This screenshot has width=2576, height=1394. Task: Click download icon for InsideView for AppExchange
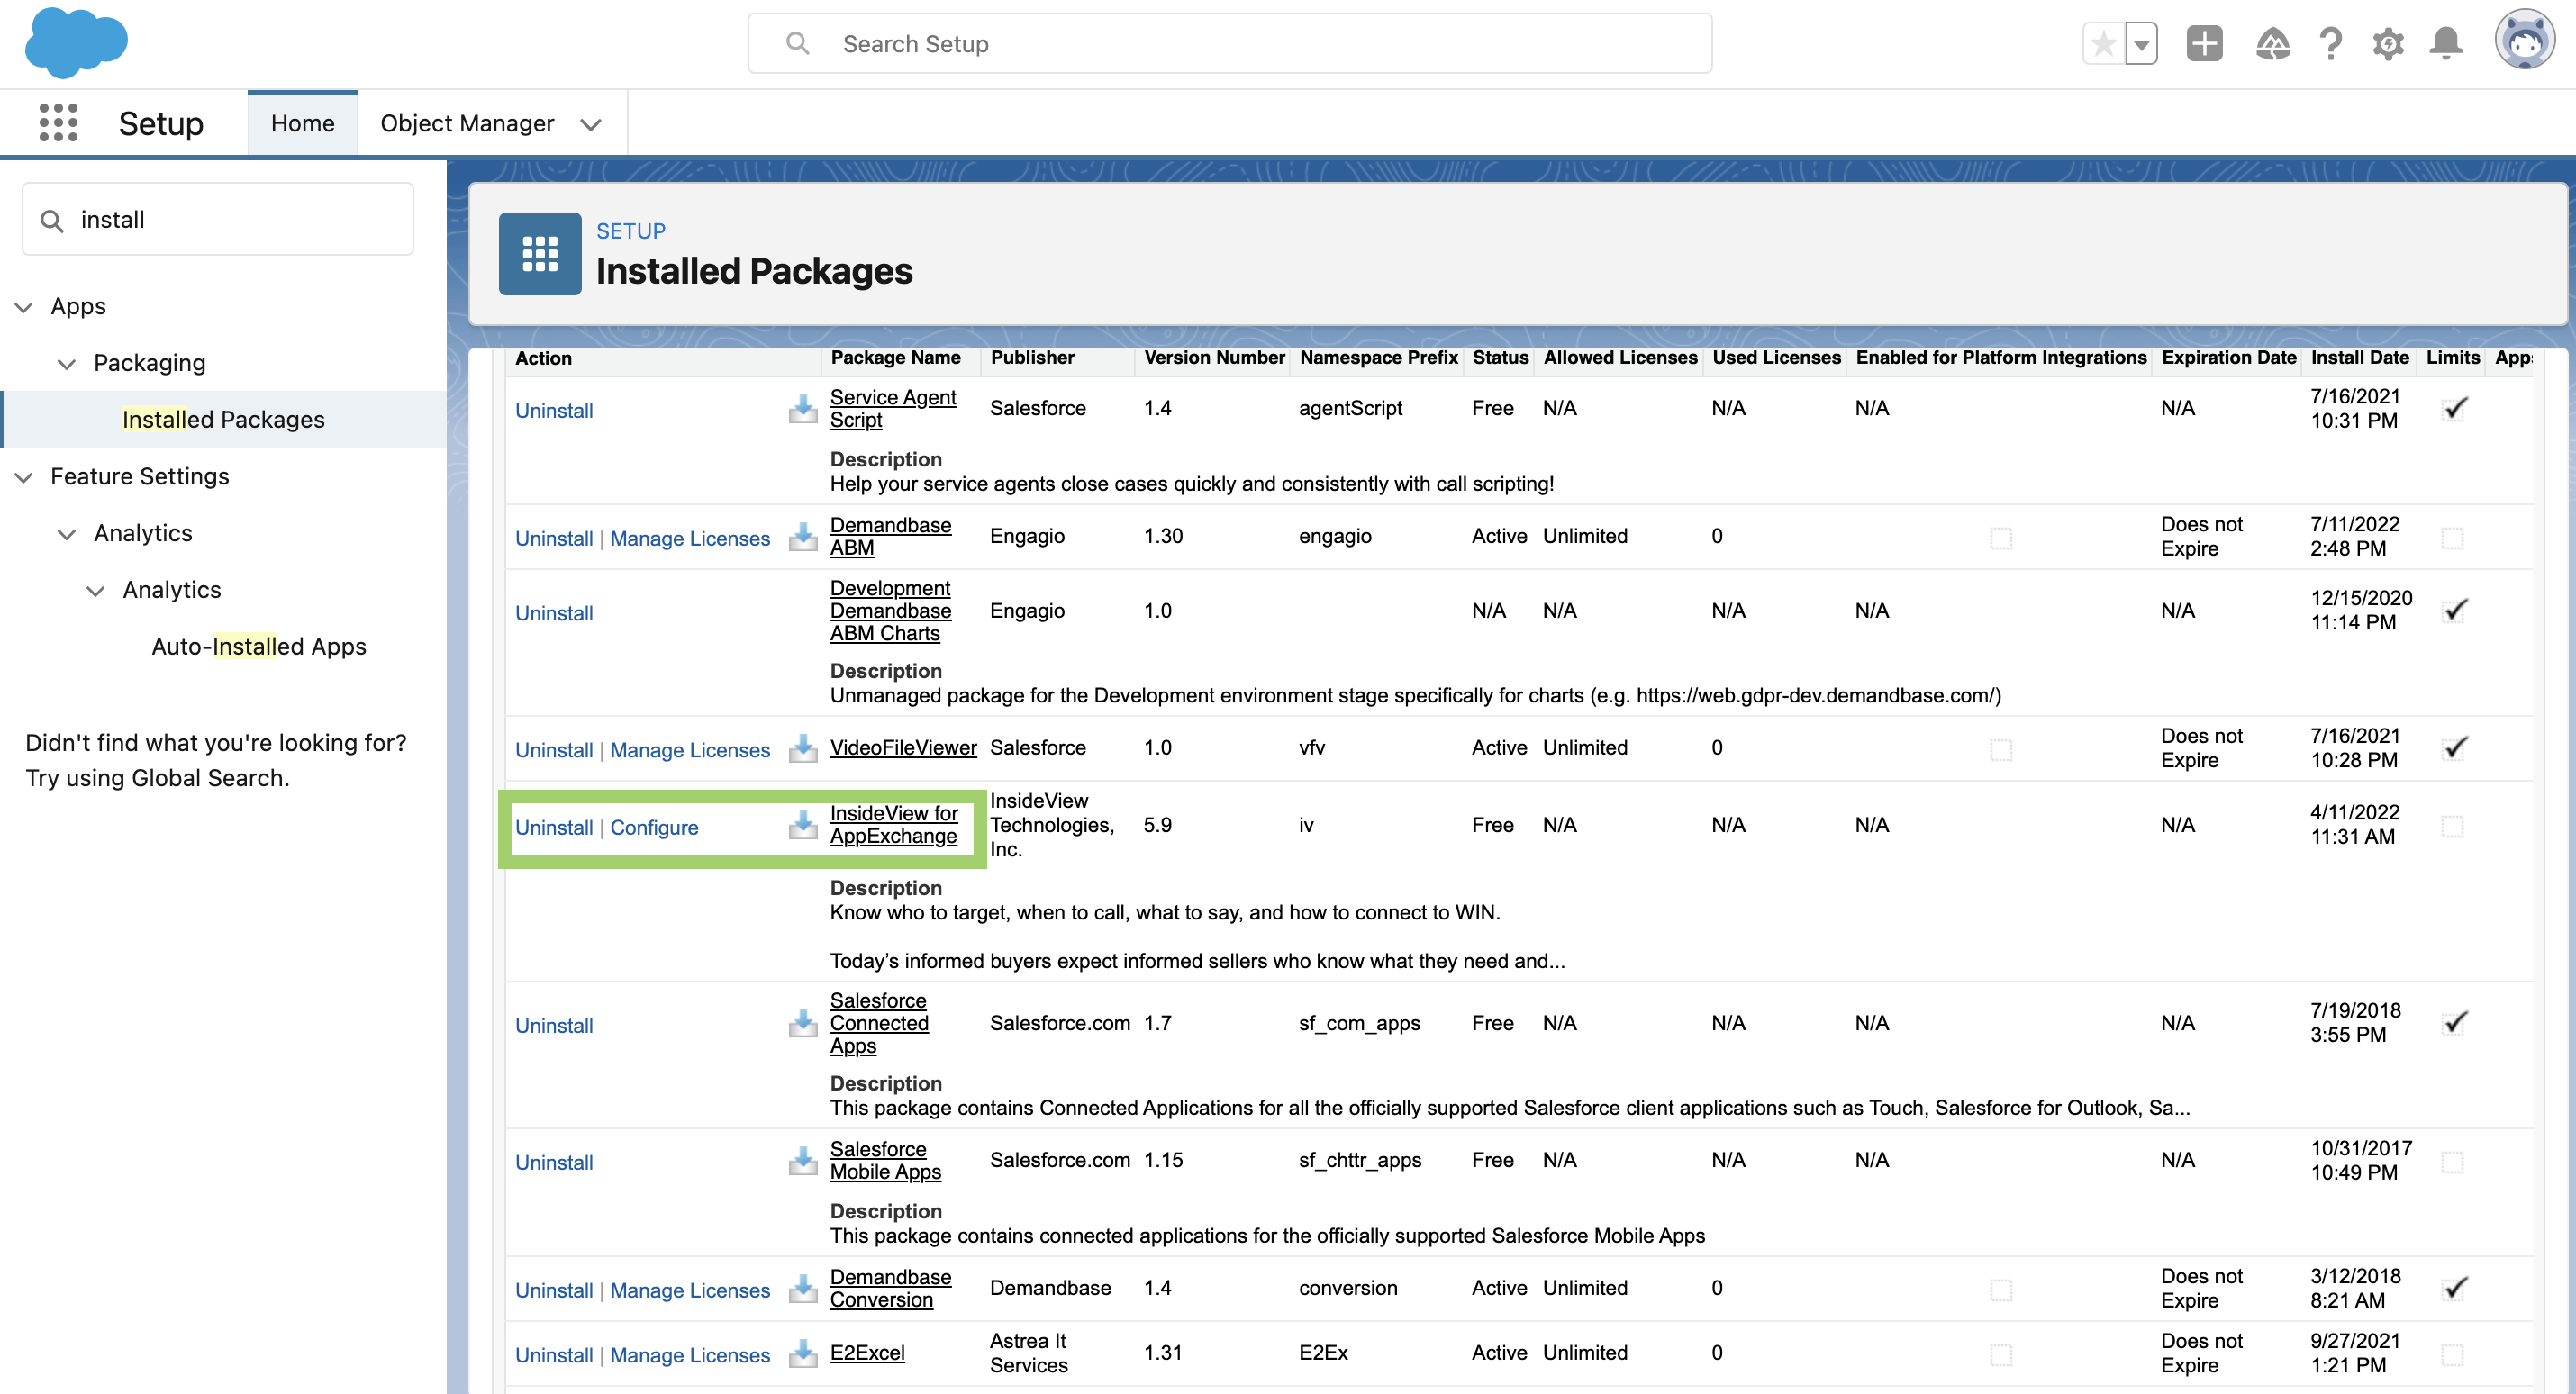point(802,825)
